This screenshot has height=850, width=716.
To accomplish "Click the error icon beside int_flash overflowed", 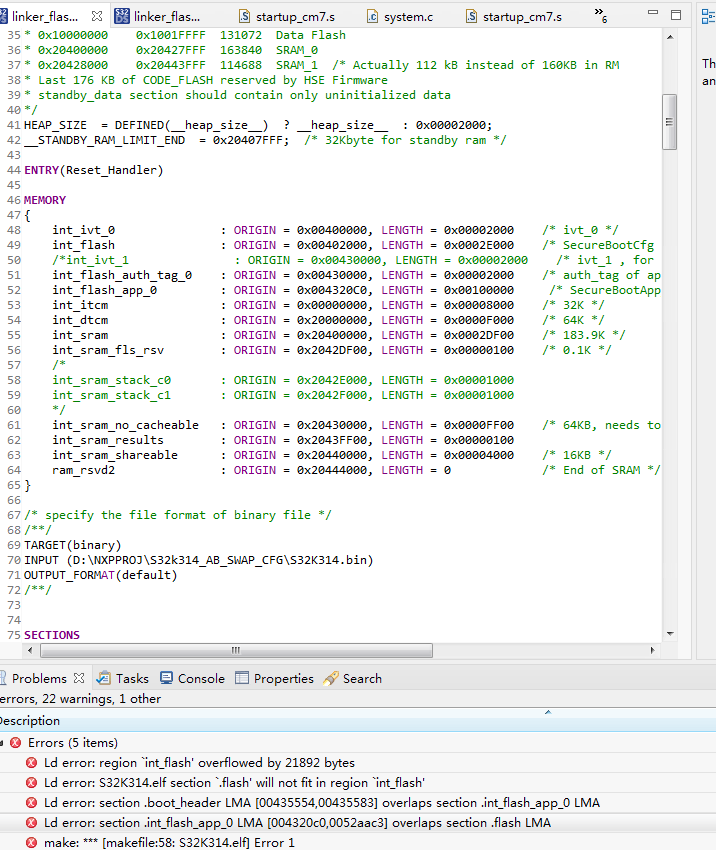I will 31,763.
